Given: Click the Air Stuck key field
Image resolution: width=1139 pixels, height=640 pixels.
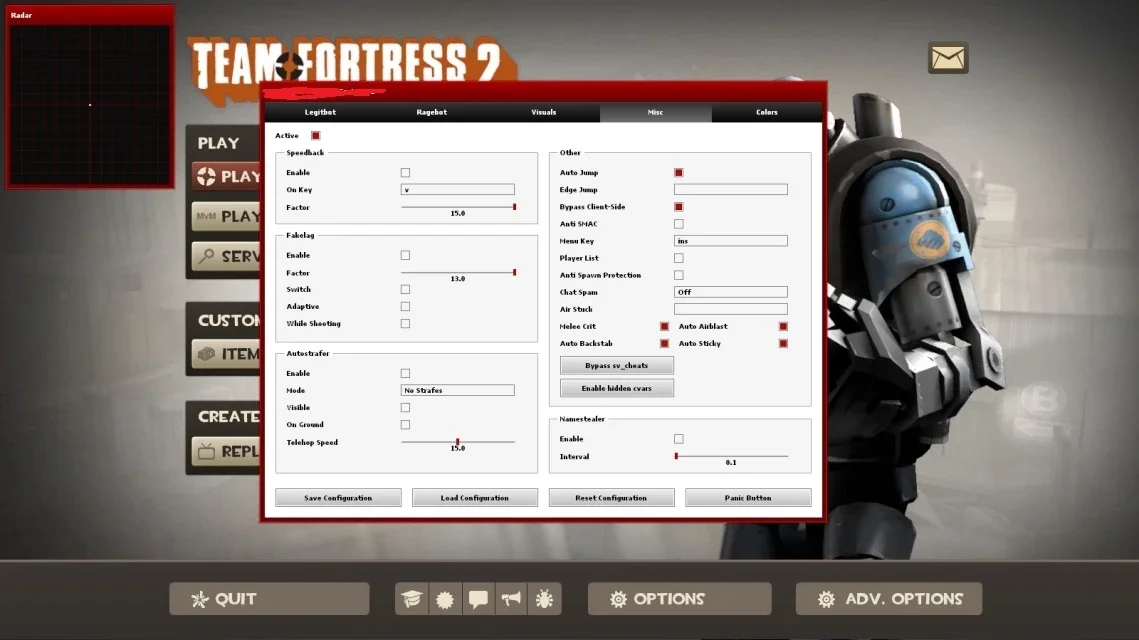Looking at the screenshot, I should tap(731, 309).
